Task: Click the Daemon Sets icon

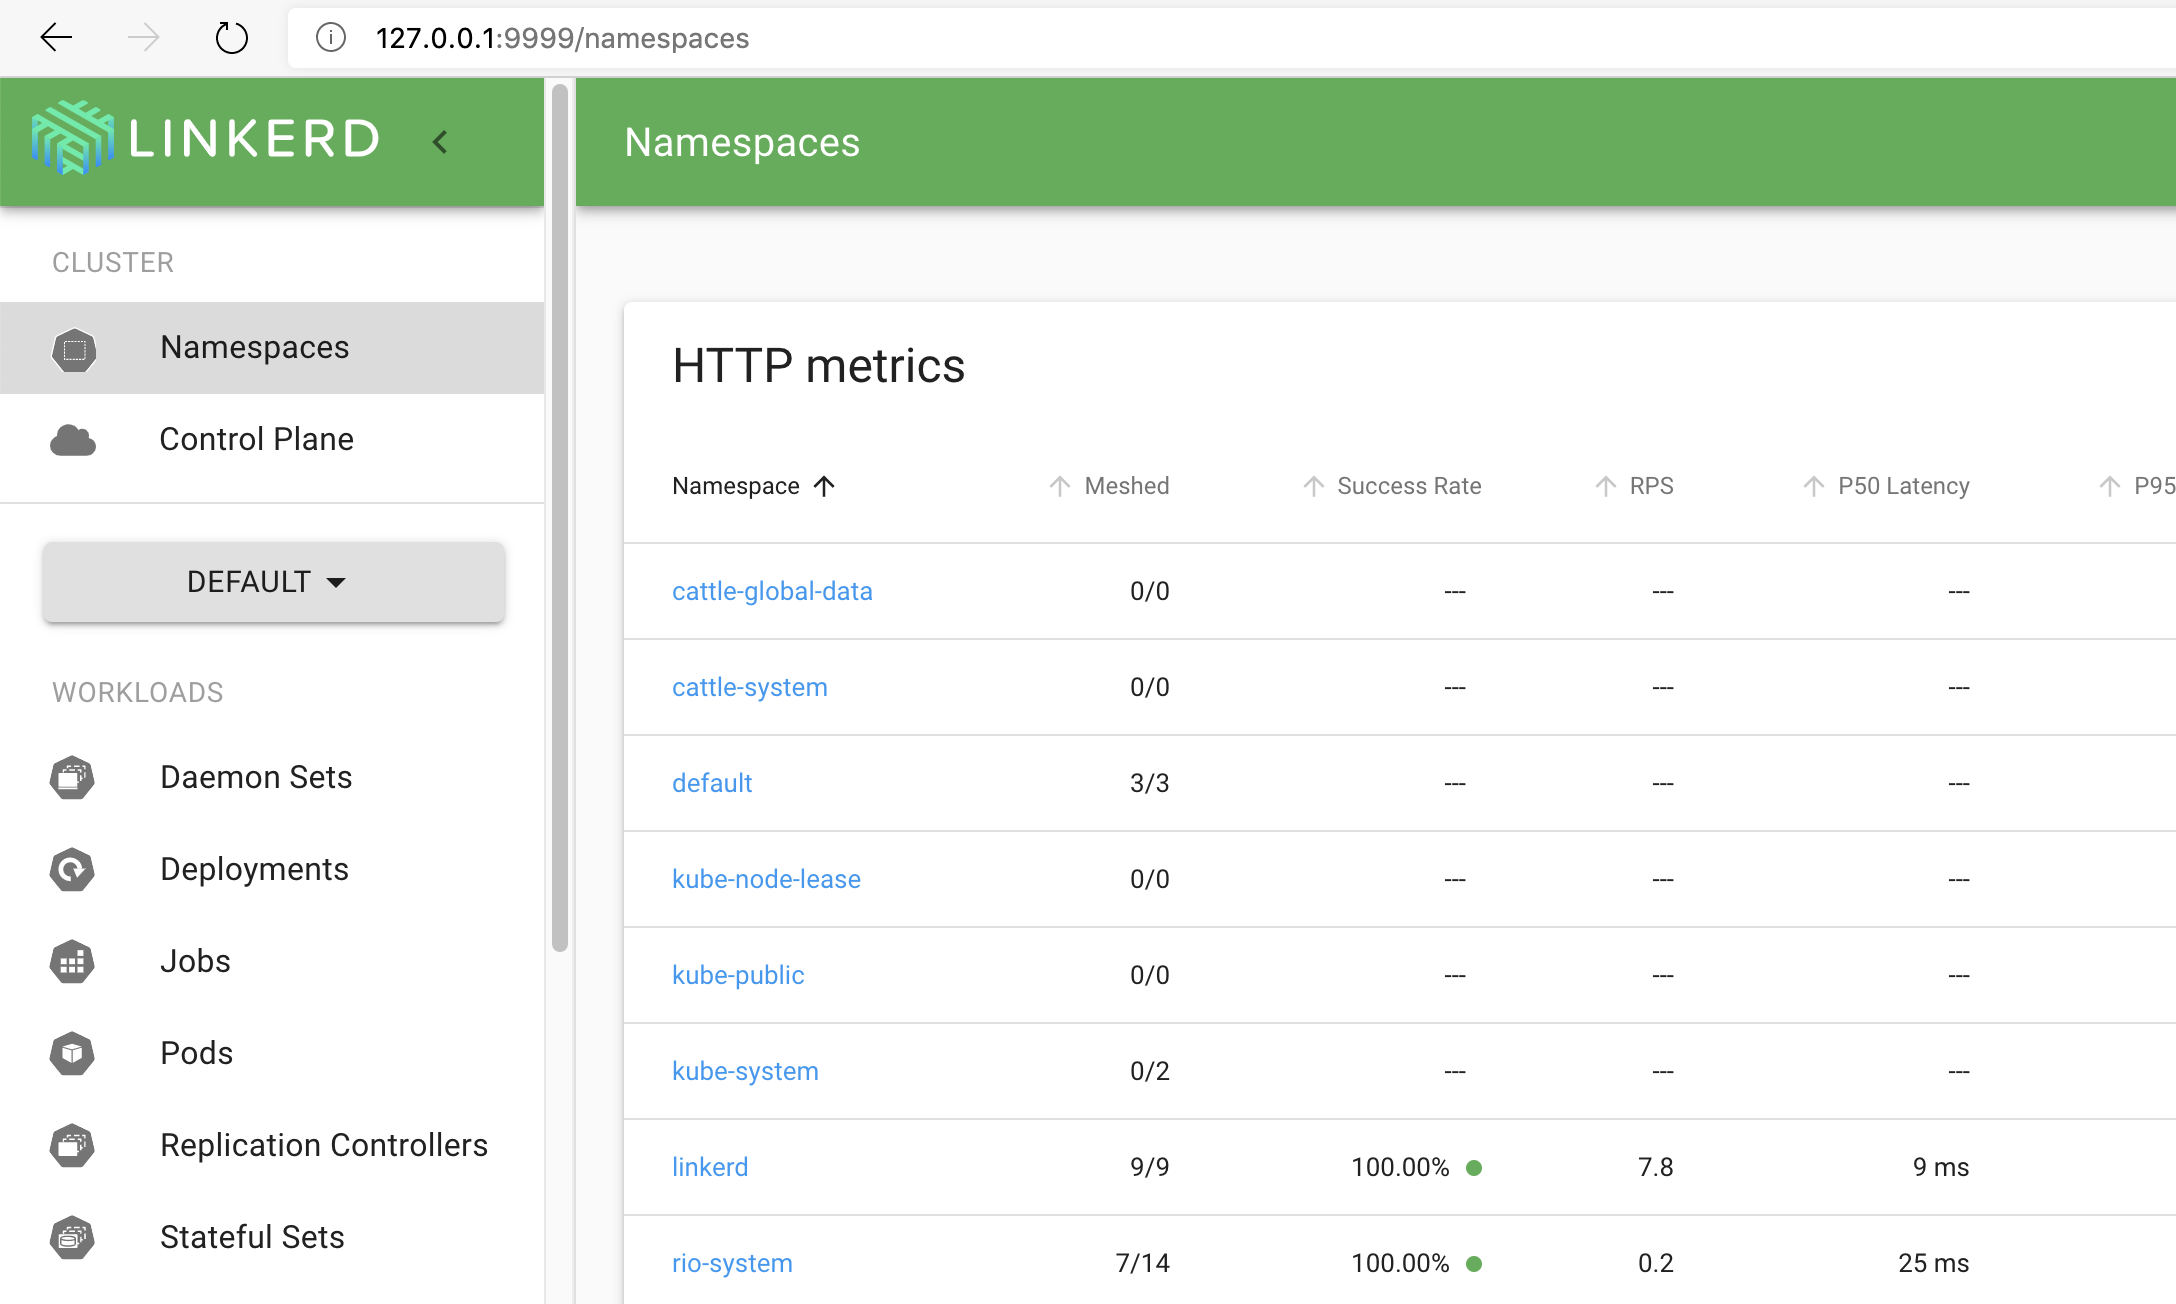Action: click(x=72, y=778)
